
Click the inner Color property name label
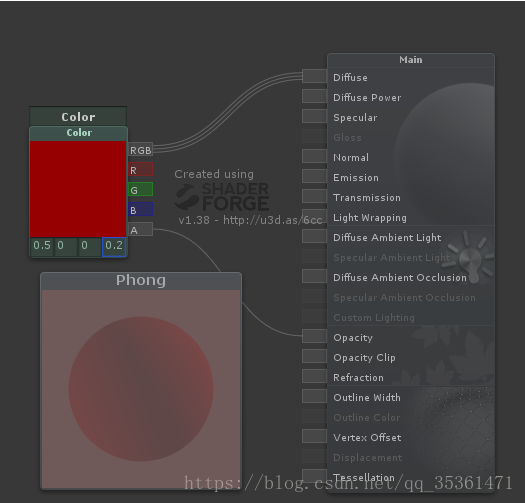pos(79,133)
